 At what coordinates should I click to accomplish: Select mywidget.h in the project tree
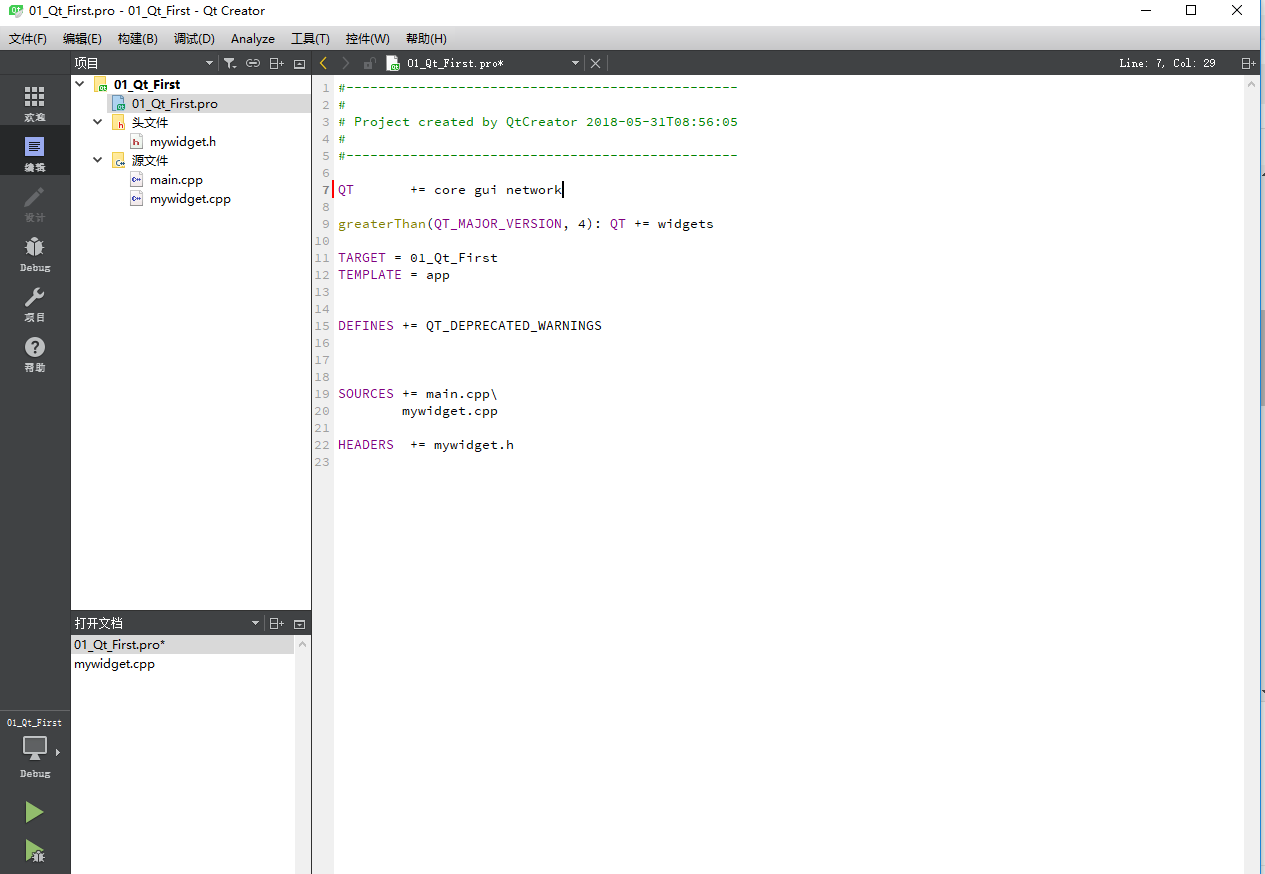[182, 142]
